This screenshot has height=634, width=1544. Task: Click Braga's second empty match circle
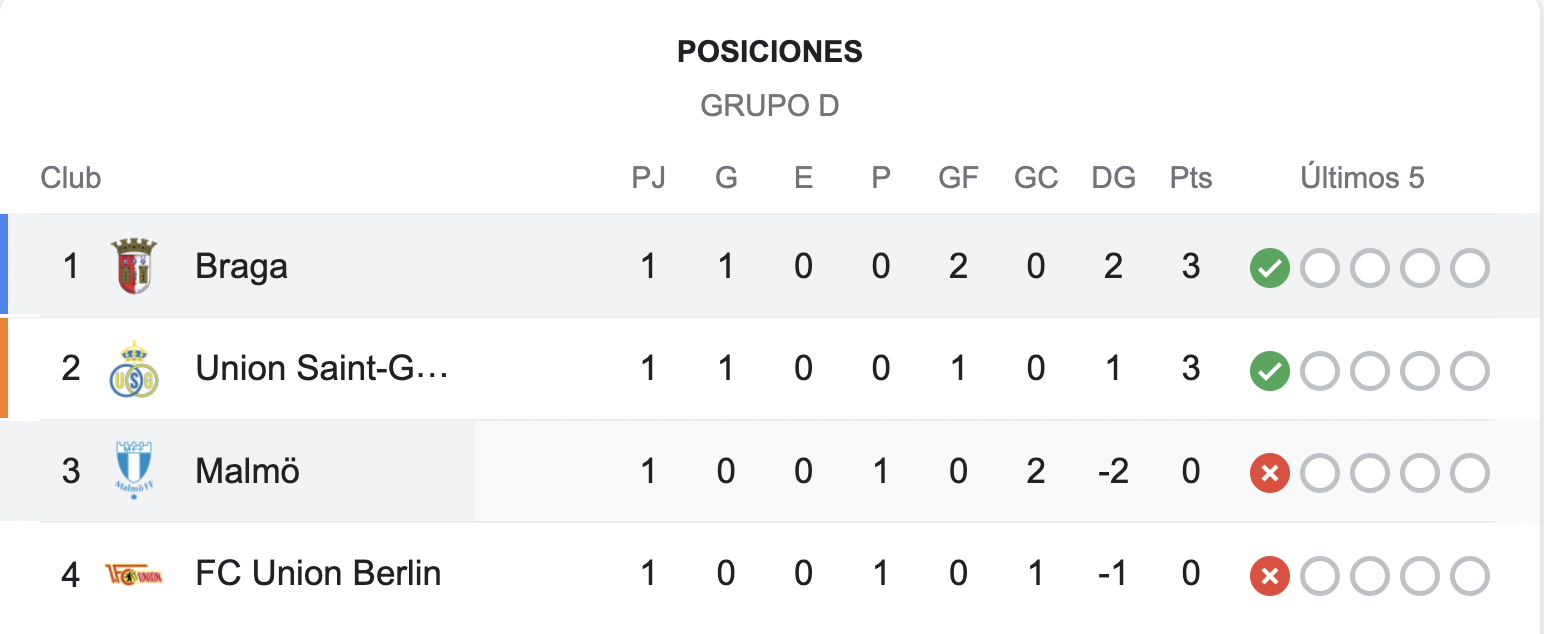[1370, 268]
